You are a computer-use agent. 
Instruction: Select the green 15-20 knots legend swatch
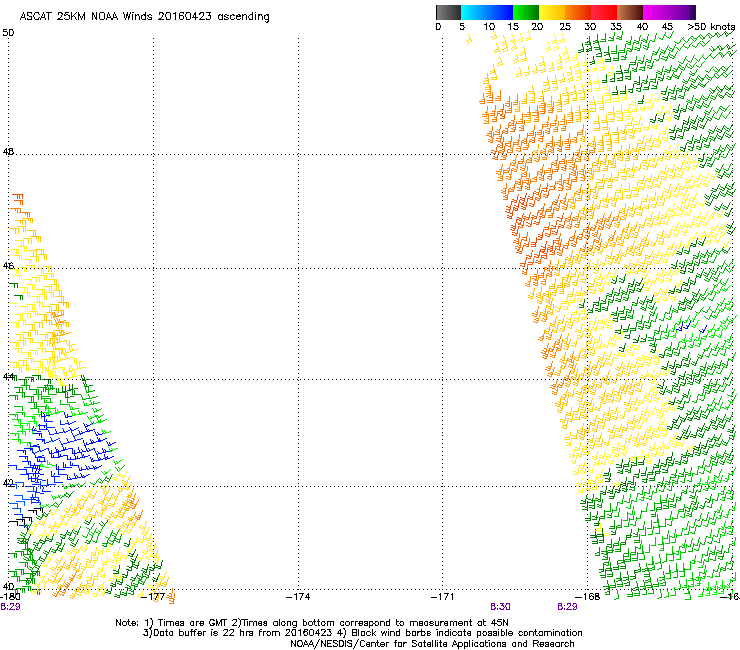pos(526,12)
